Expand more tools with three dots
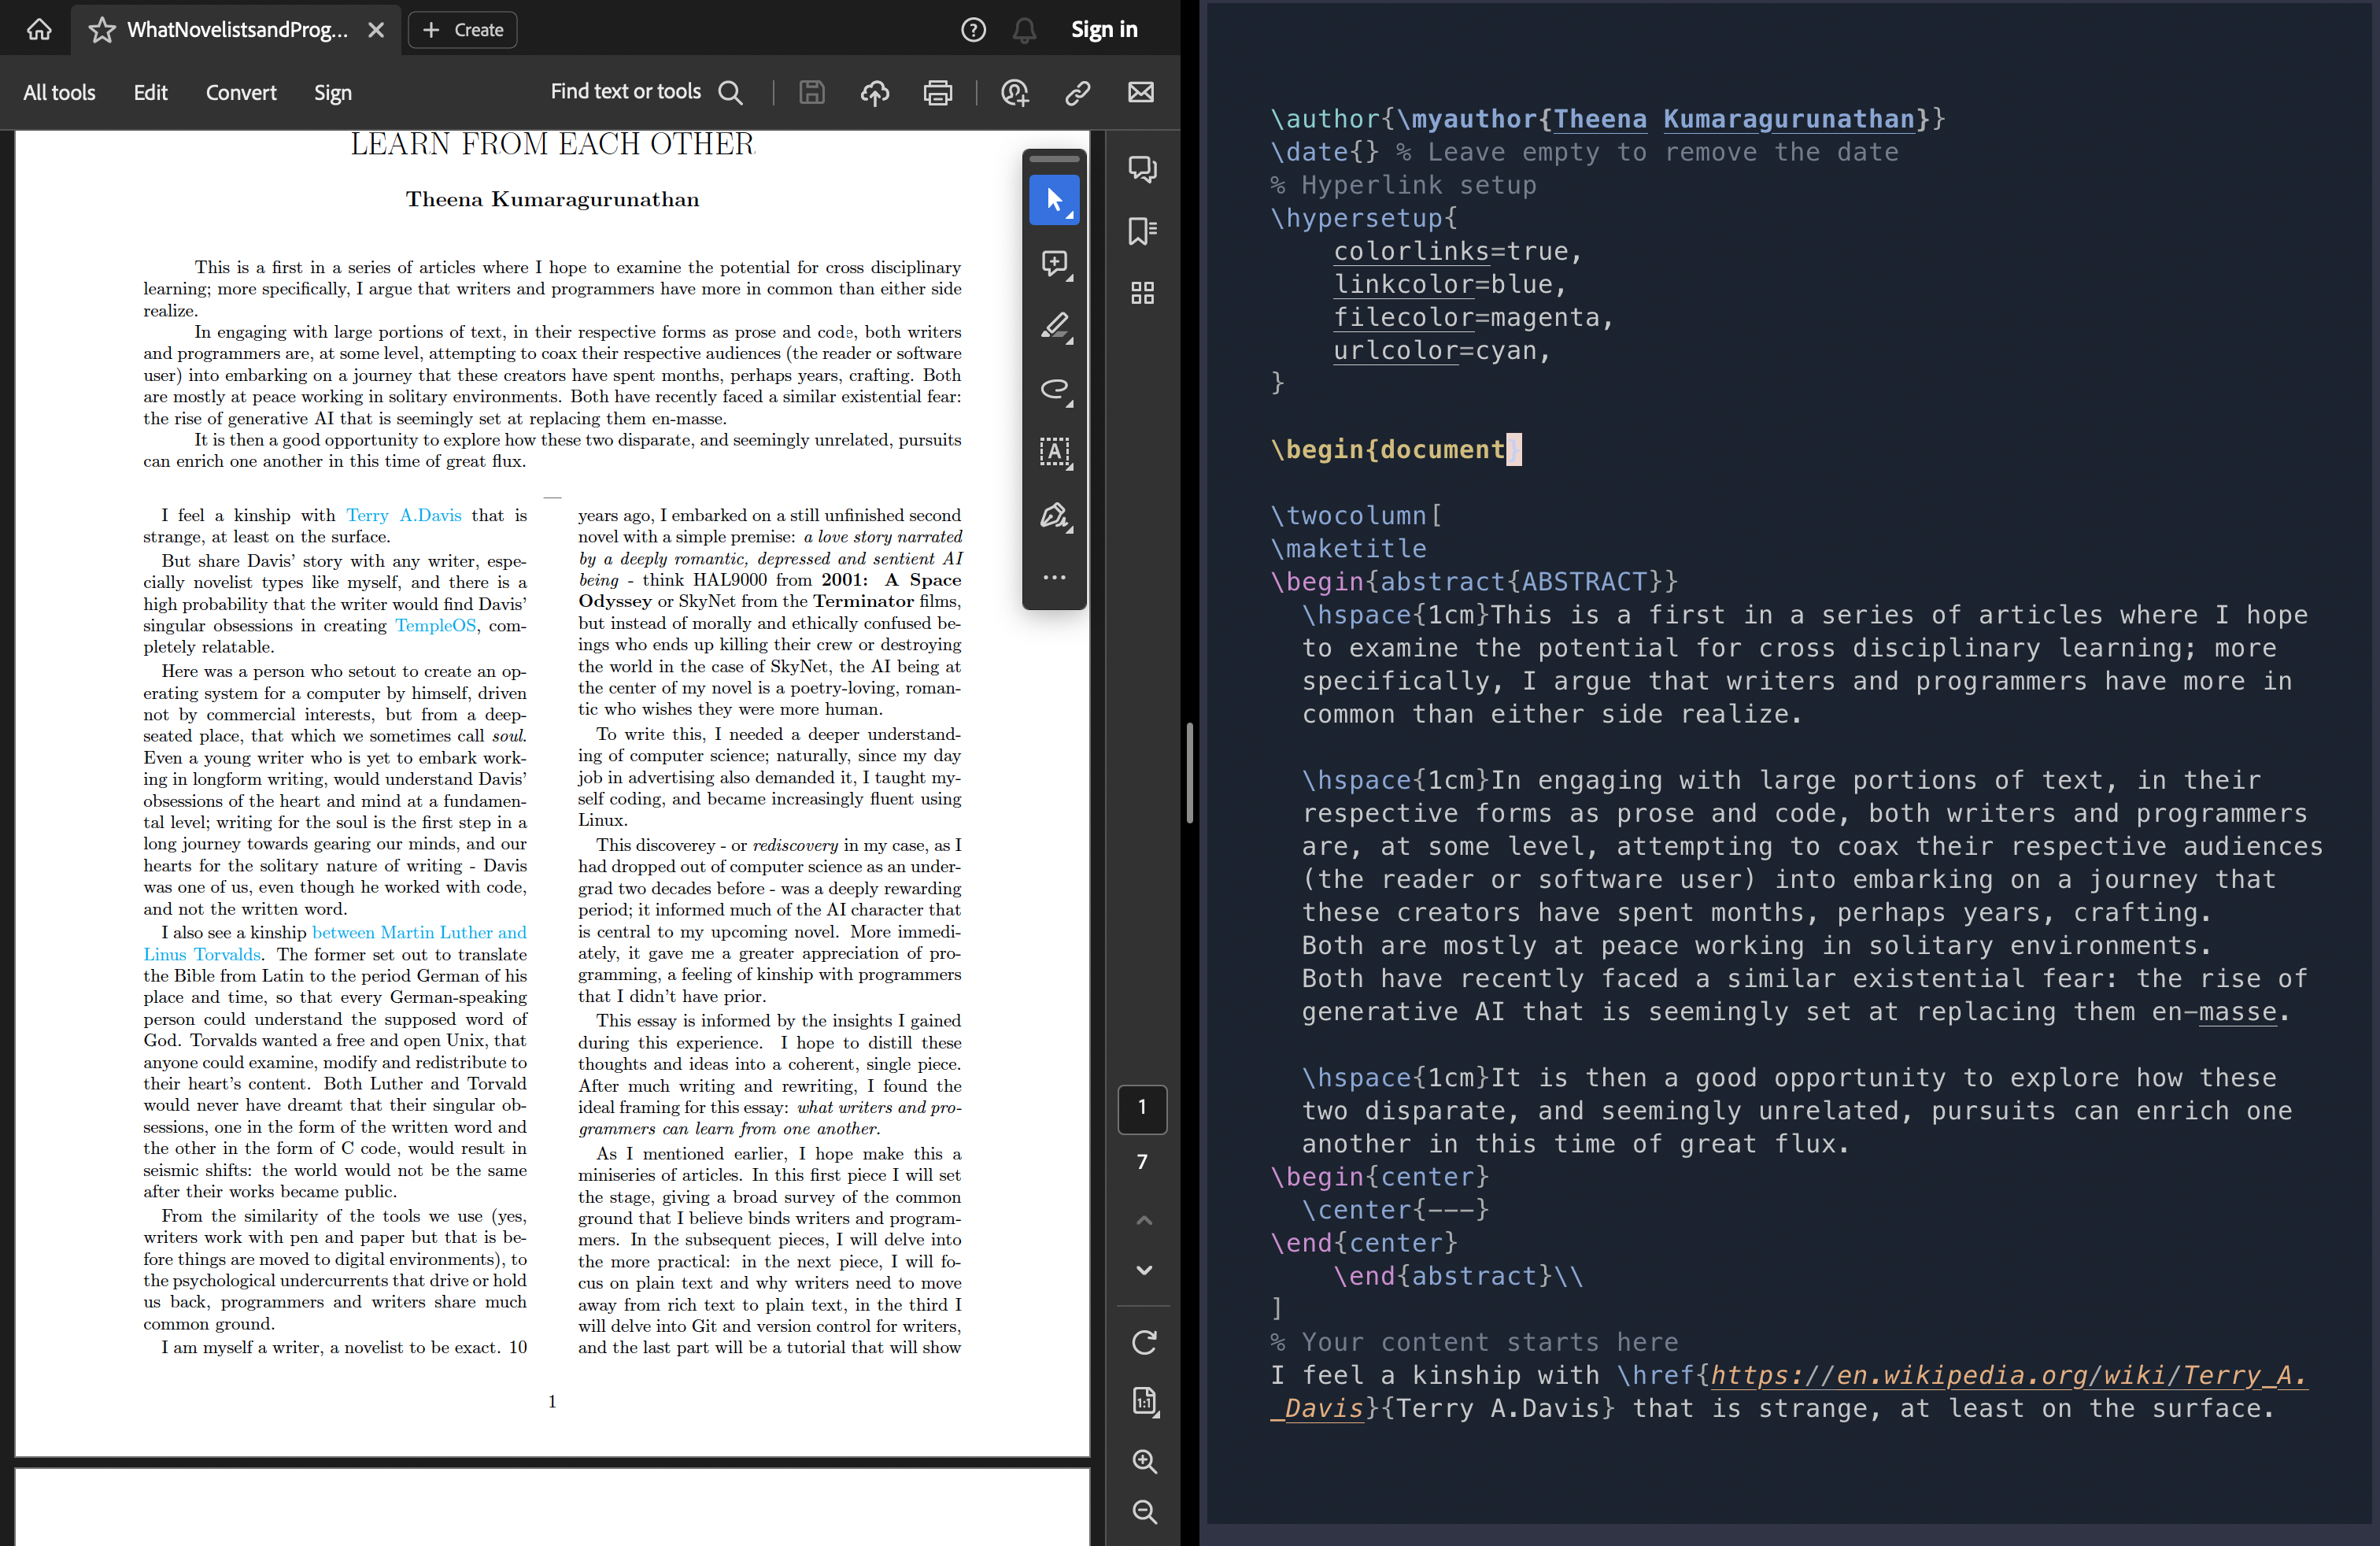The image size is (2380, 1546). [1054, 577]
